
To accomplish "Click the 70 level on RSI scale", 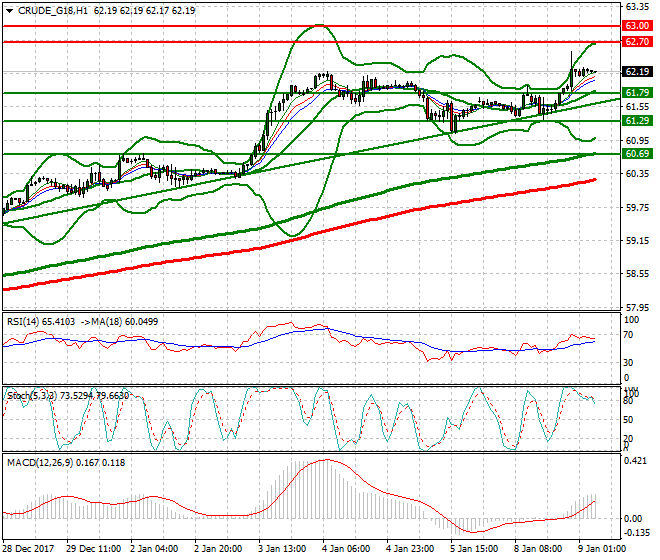I will (628, 335).
